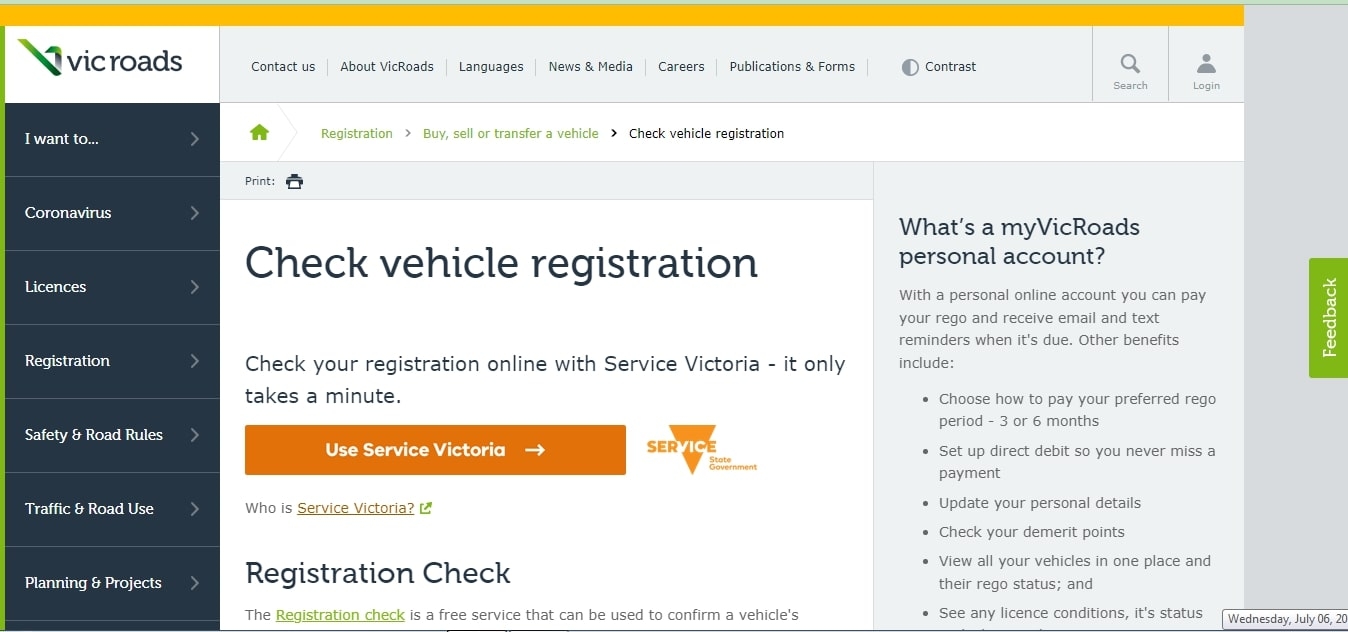Open Safety & Road Rules menu
The width and height of the screenshot is (1348, 632).
tap(112, 435)
